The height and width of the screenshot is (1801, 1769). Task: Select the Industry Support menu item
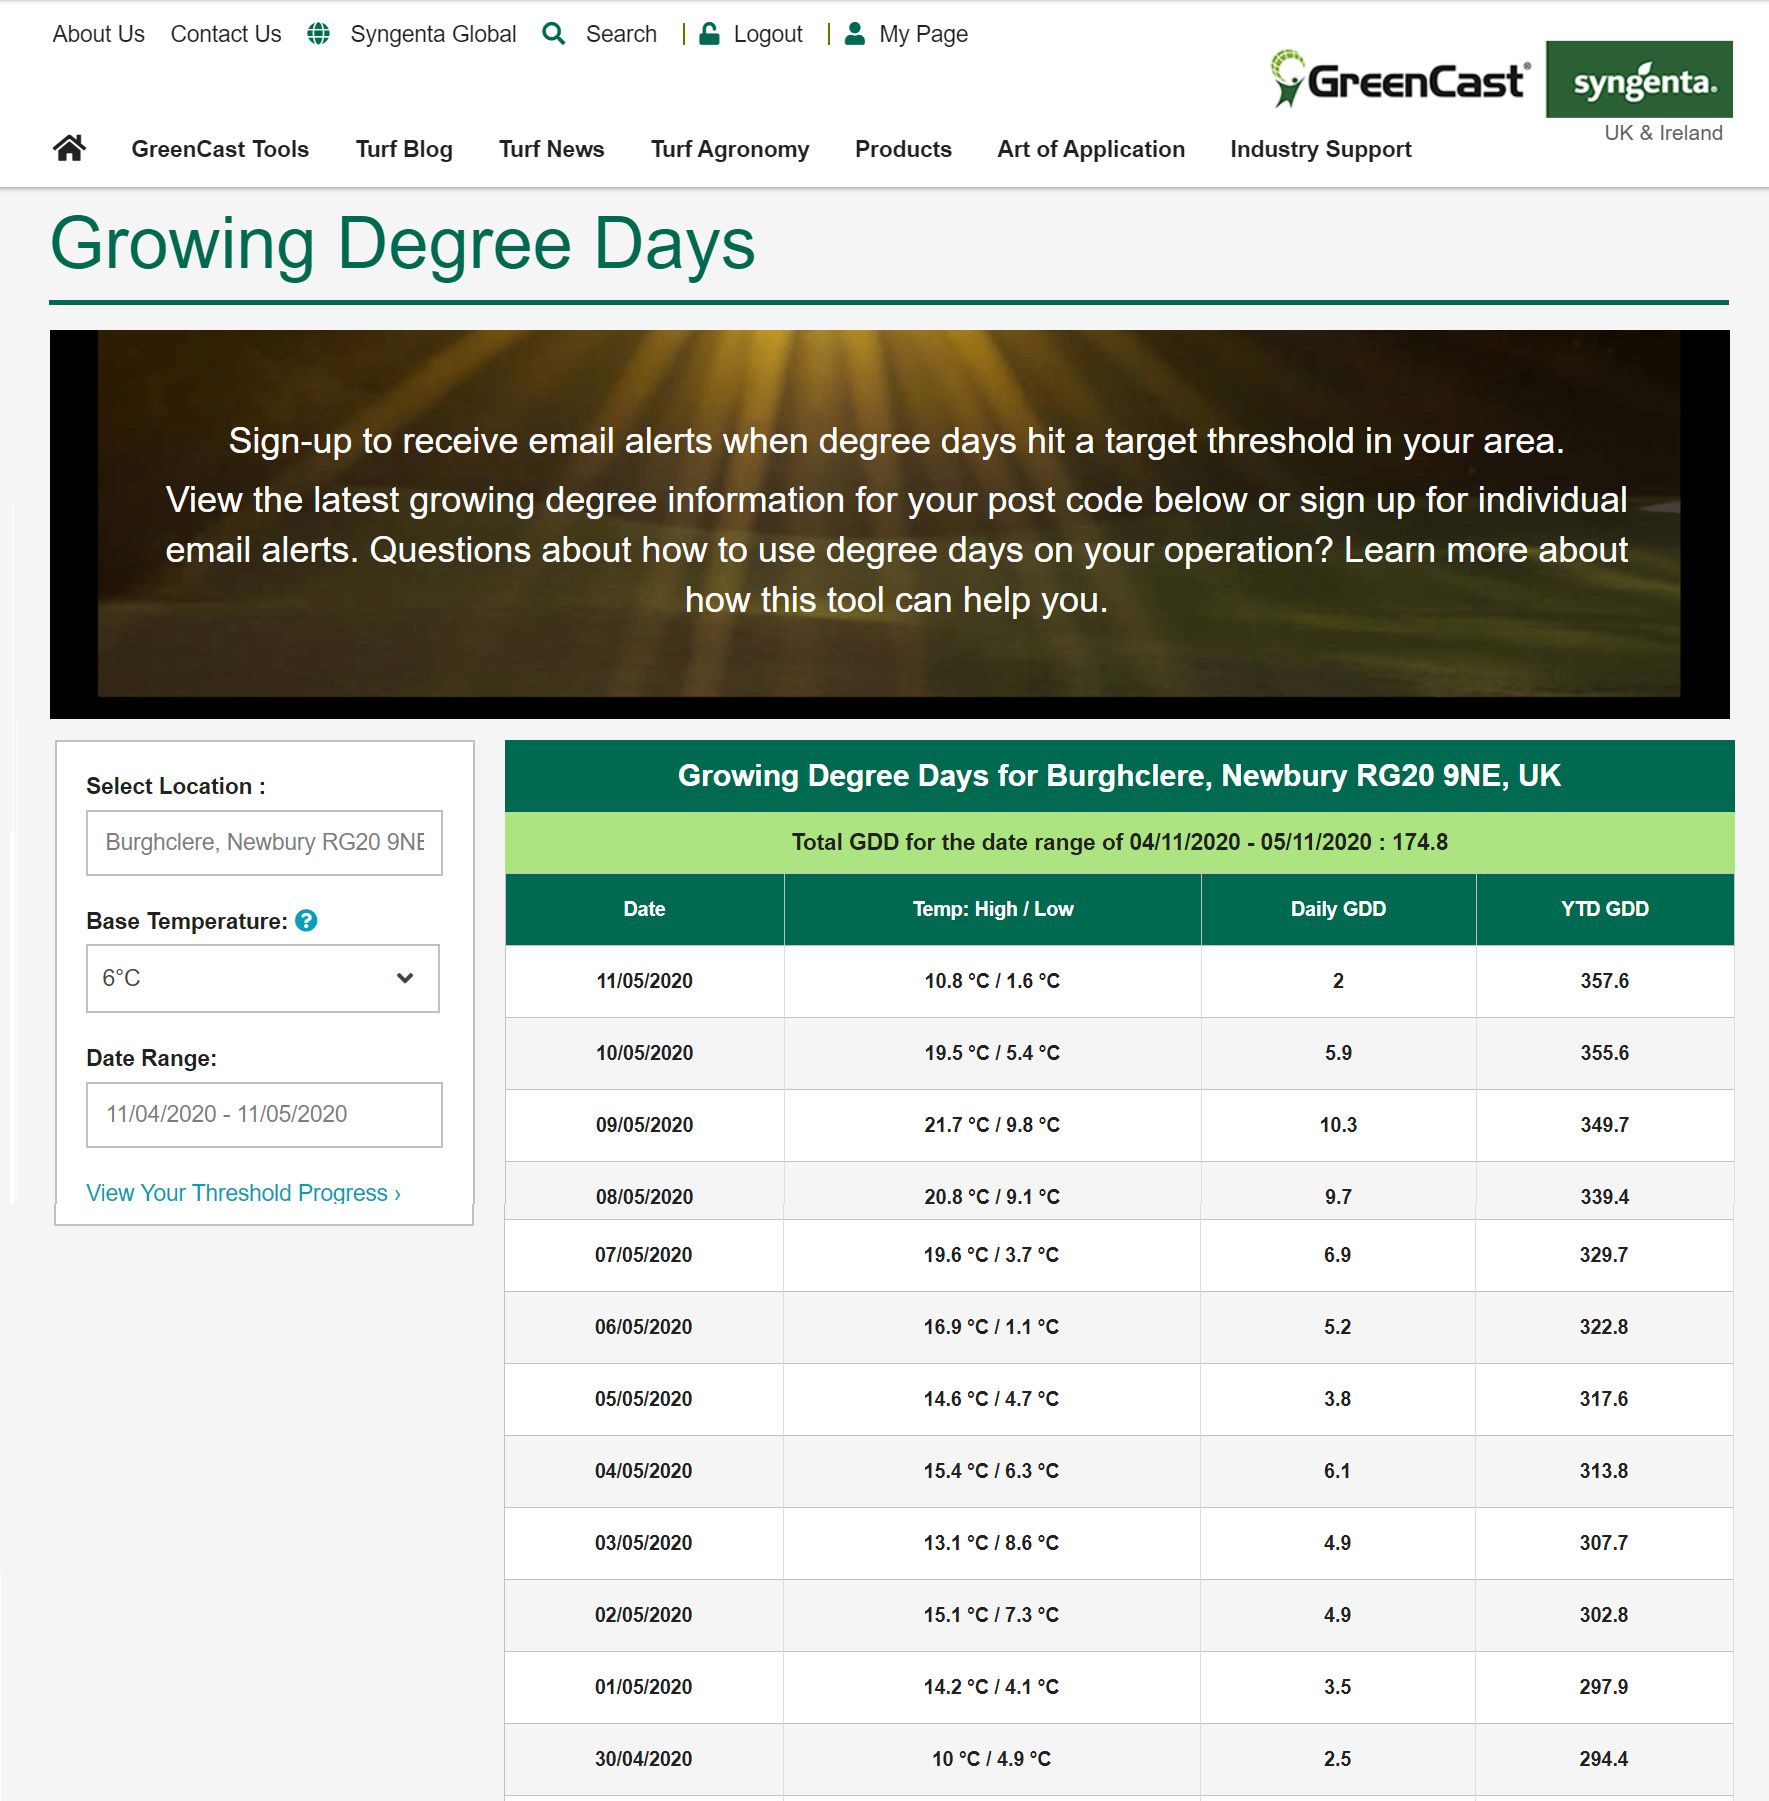[x=1320, y=149]
